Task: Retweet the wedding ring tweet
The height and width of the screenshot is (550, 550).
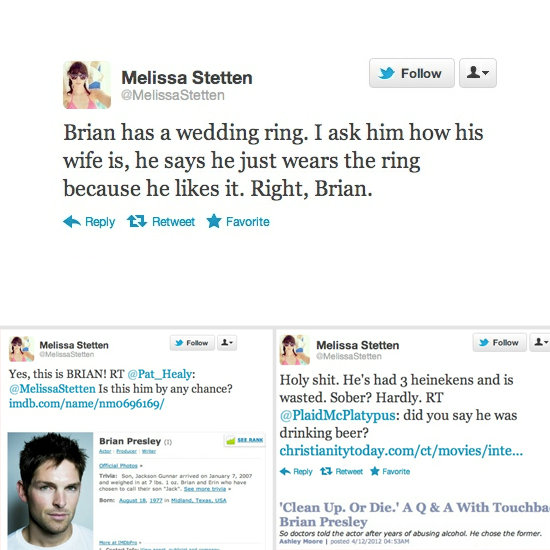Action: 161,222
